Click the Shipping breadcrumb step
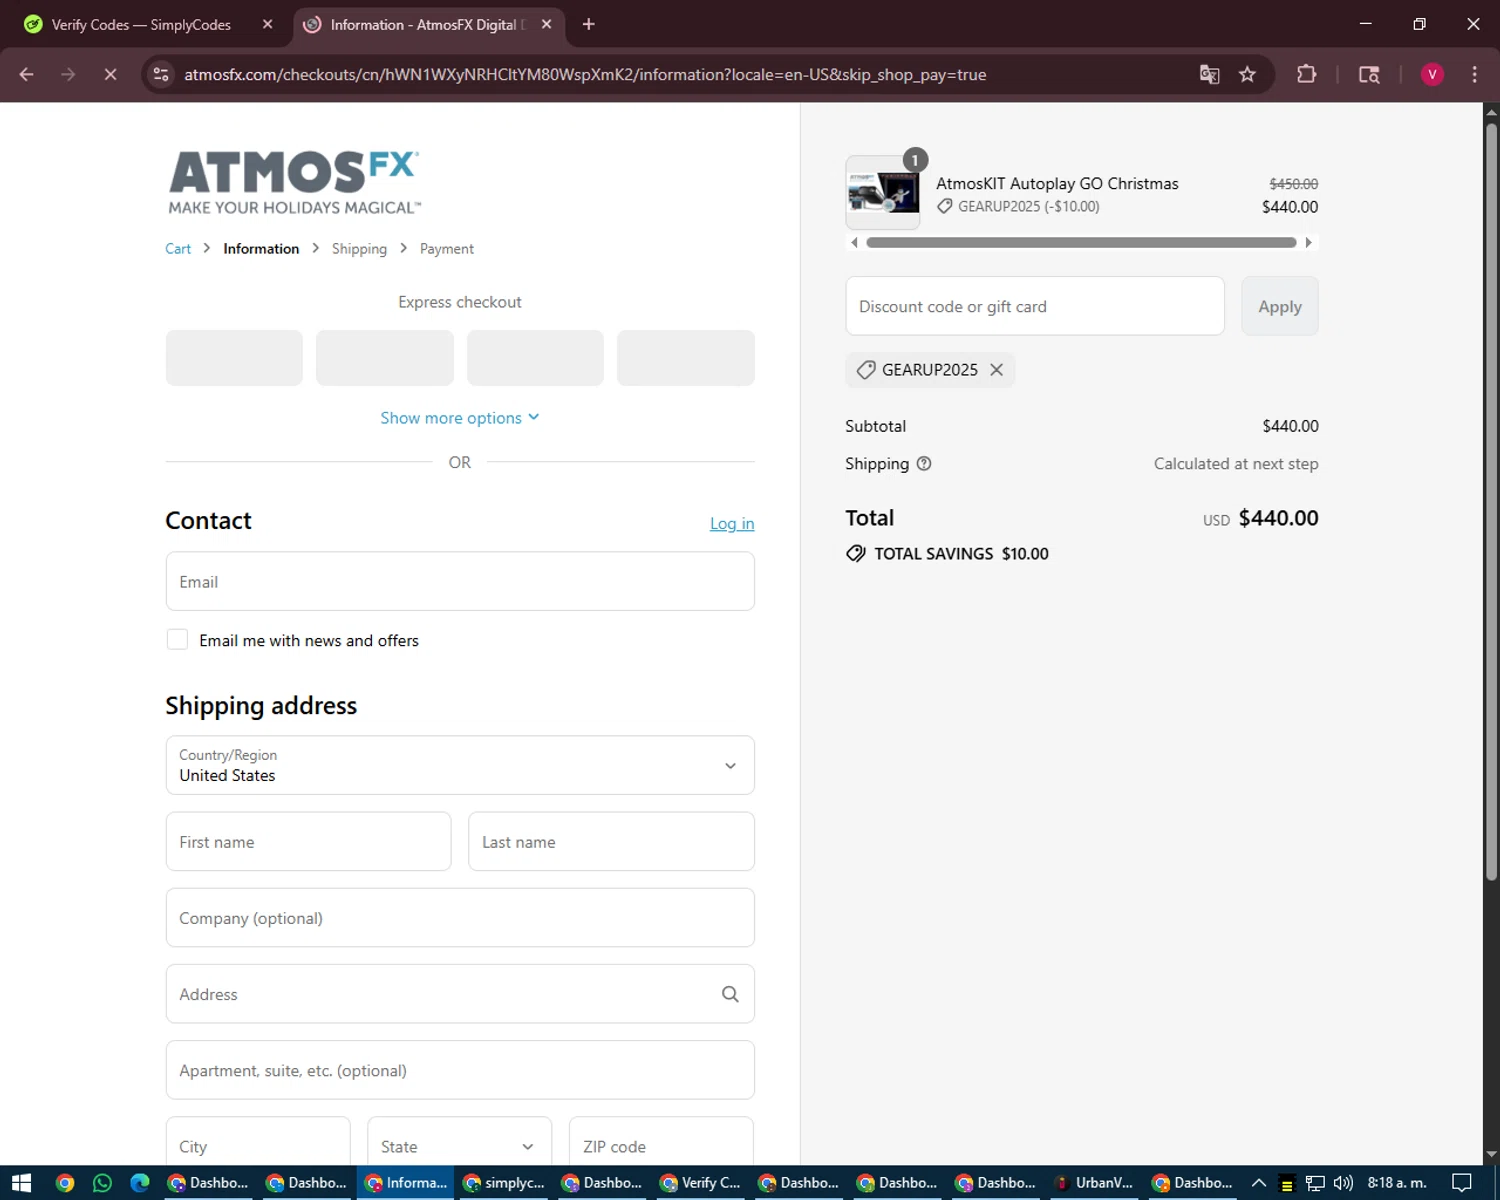Screen dimensions: 1500x1200 [x=359, y=249]
